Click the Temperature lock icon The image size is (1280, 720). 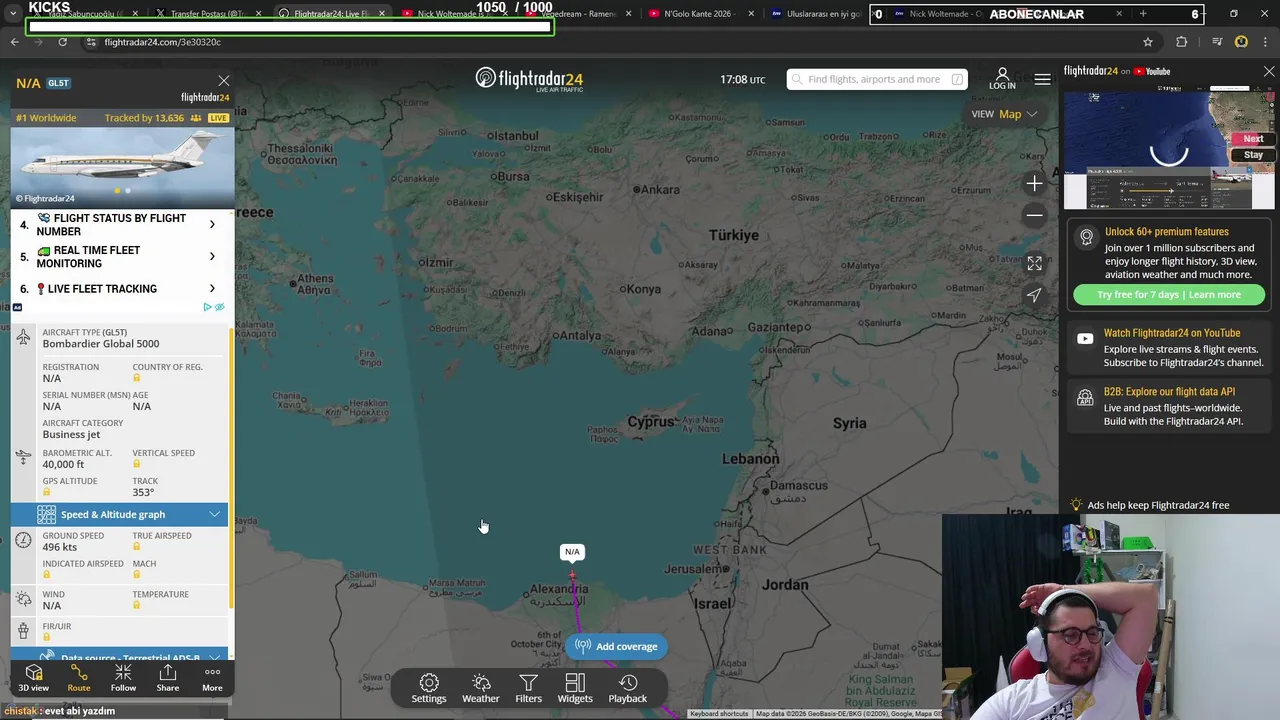coord(137,606)
